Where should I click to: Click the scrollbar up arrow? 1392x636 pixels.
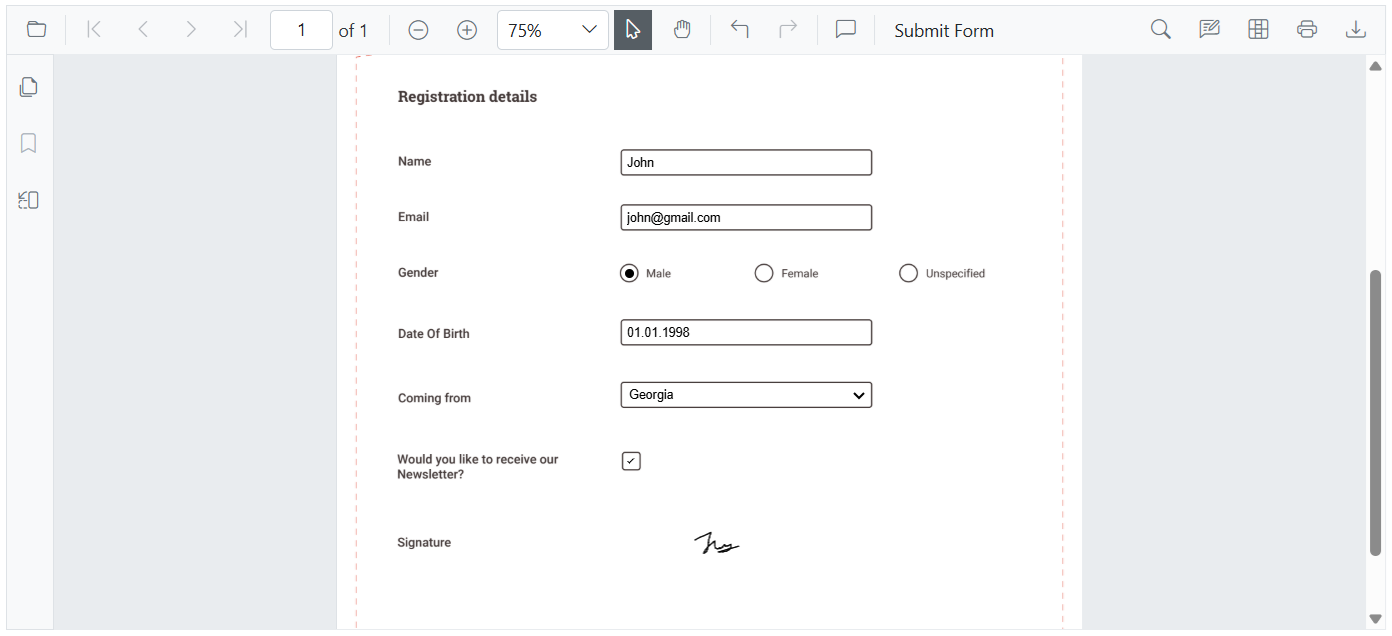[1375, 66]
